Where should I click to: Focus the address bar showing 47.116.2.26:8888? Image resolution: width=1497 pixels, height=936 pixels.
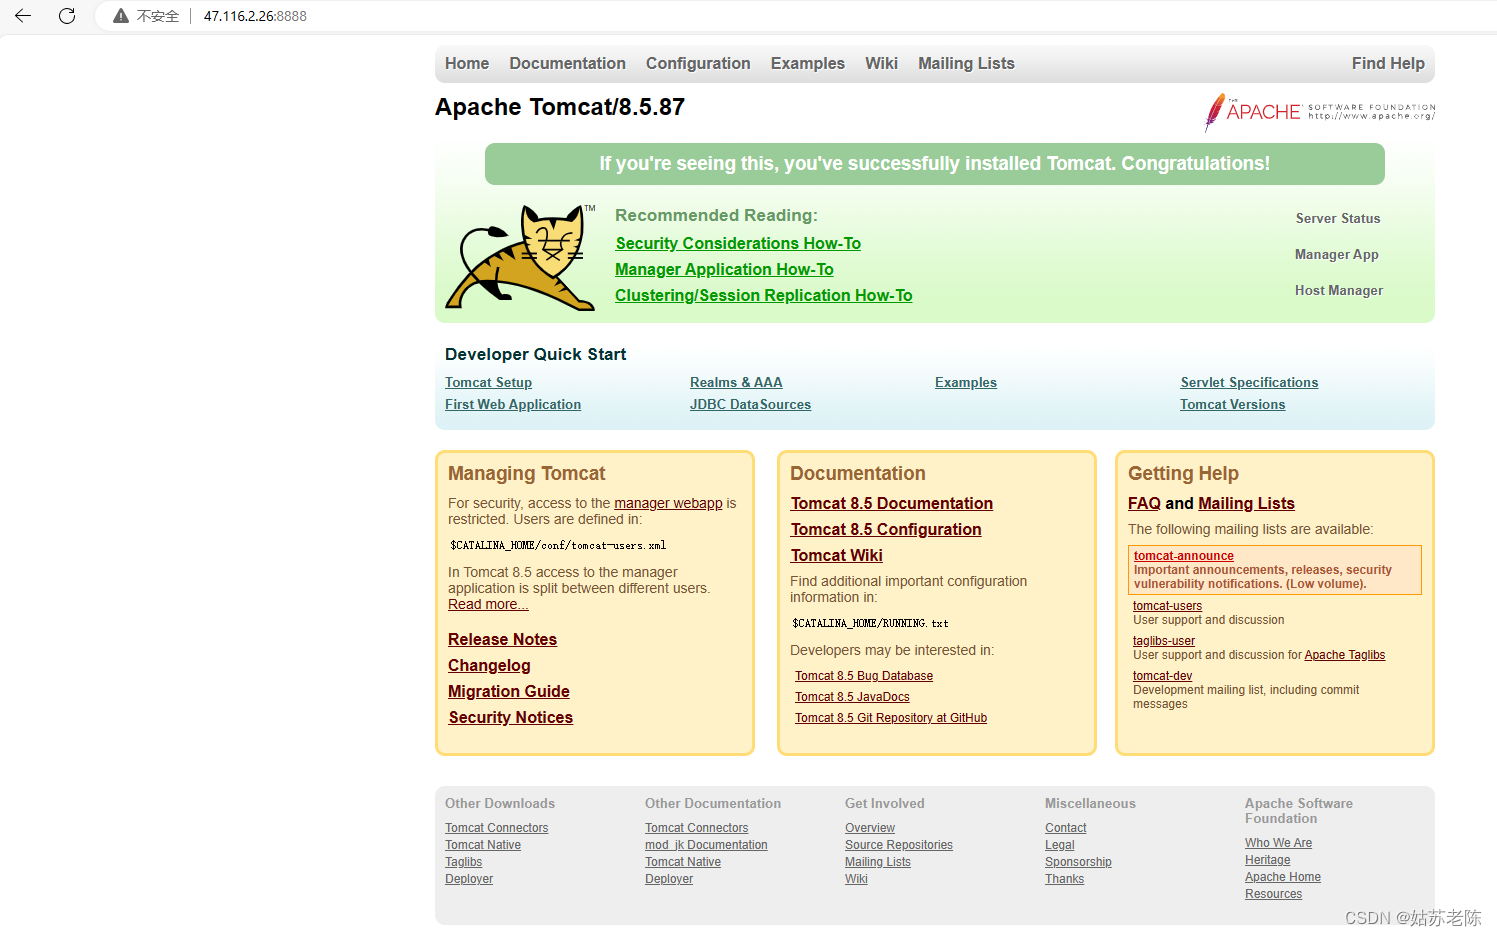[x=255, y=16]
